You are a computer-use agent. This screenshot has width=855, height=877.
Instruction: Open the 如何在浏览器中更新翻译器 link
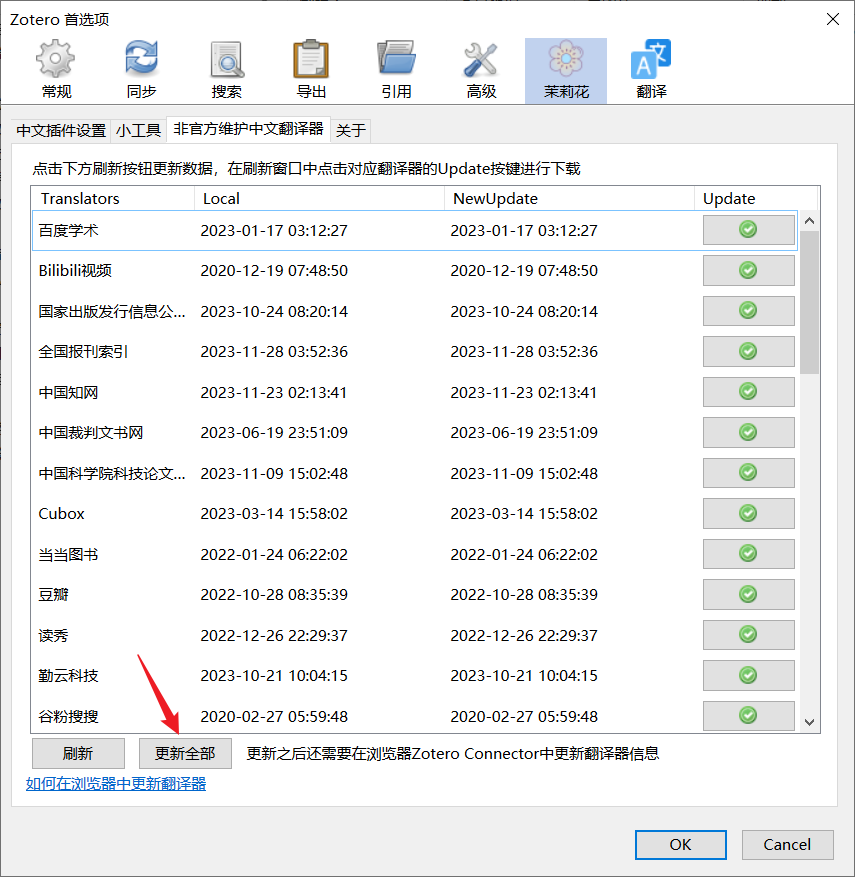tap(116, 784)
